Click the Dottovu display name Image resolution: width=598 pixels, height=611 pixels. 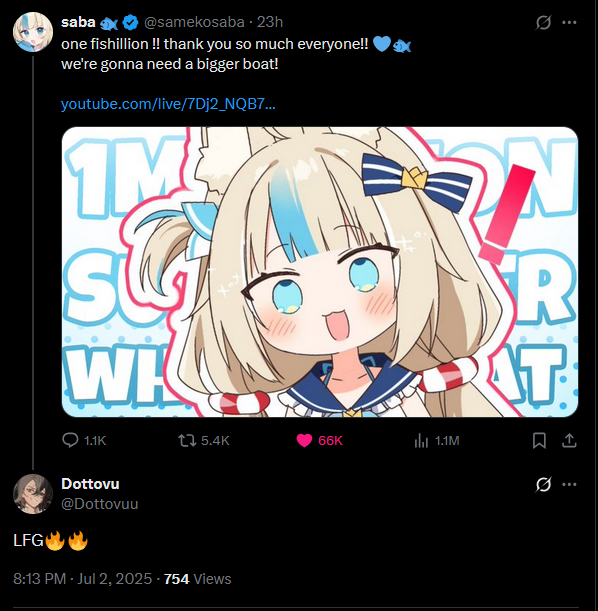[90, 484]
